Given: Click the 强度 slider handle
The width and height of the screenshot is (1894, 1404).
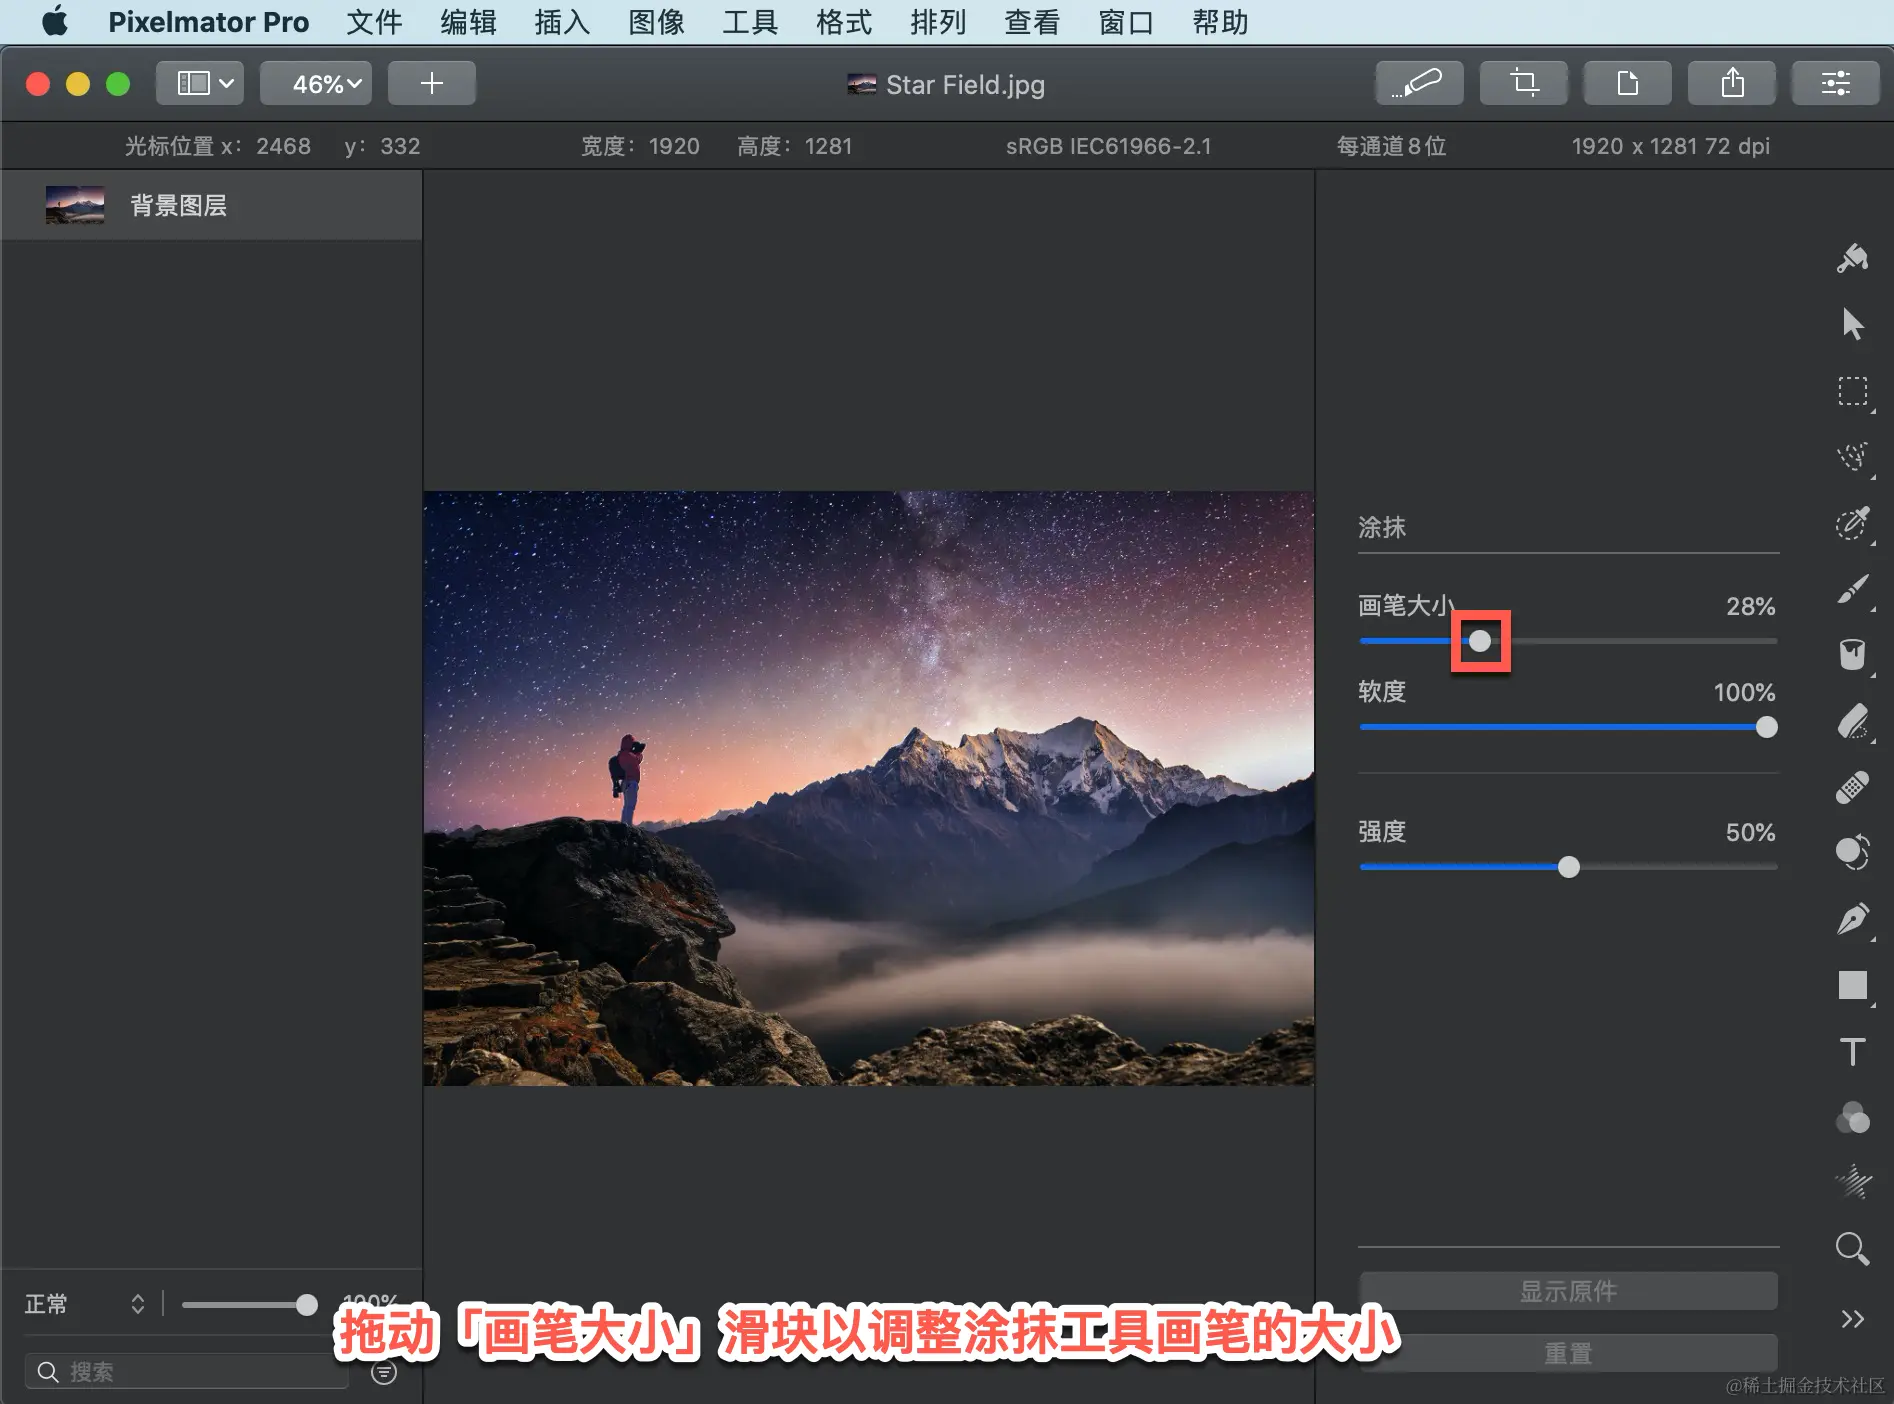Looking at the screenshot, I should [x=1569, y=867].
